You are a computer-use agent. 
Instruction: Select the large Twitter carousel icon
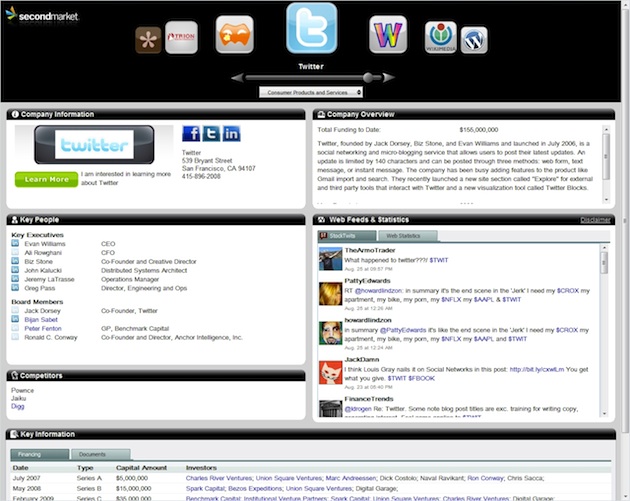tap(311, 28)
